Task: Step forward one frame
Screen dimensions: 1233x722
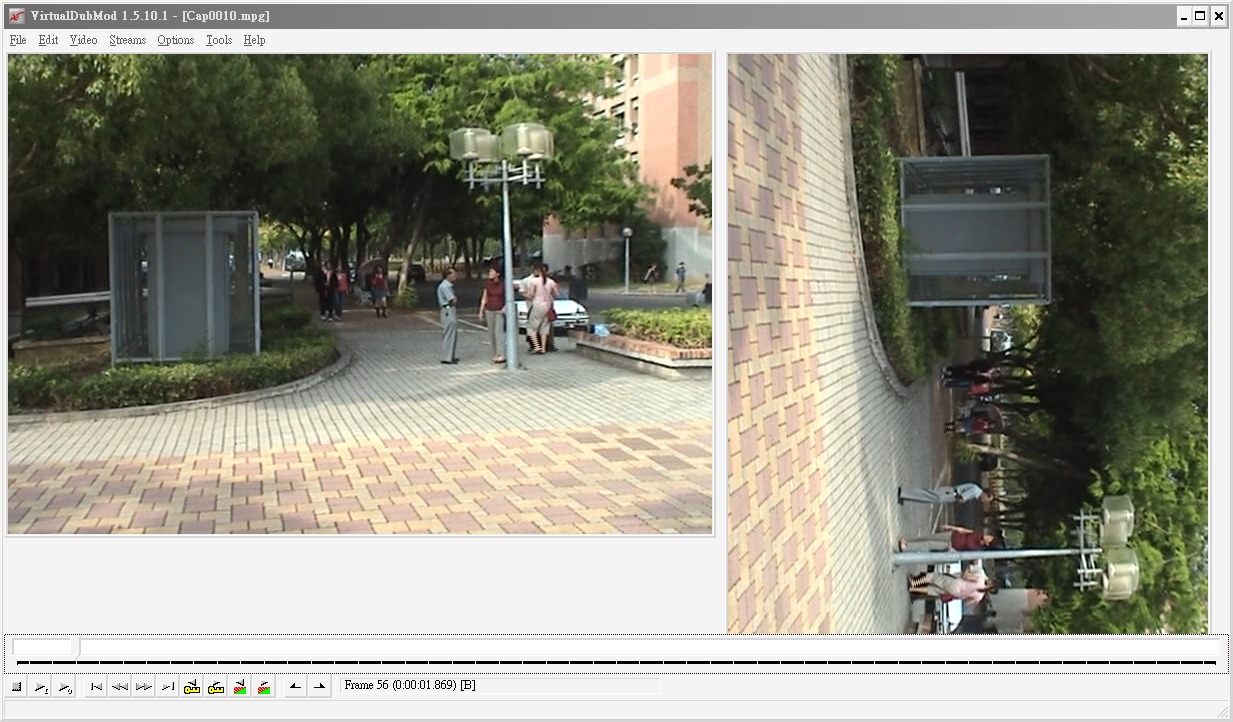Action: point(144,687)
